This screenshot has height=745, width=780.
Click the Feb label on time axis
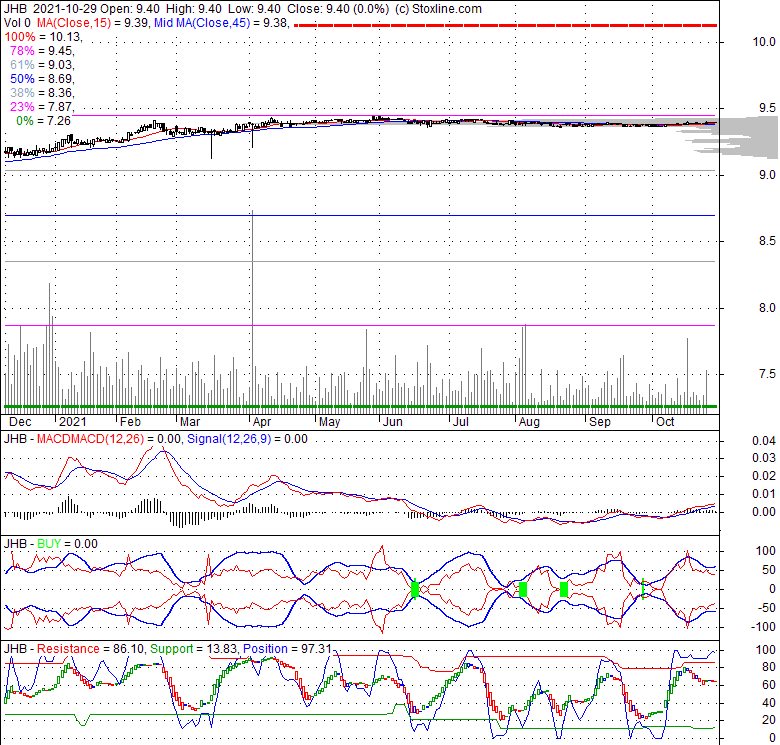tap(130, 422)
